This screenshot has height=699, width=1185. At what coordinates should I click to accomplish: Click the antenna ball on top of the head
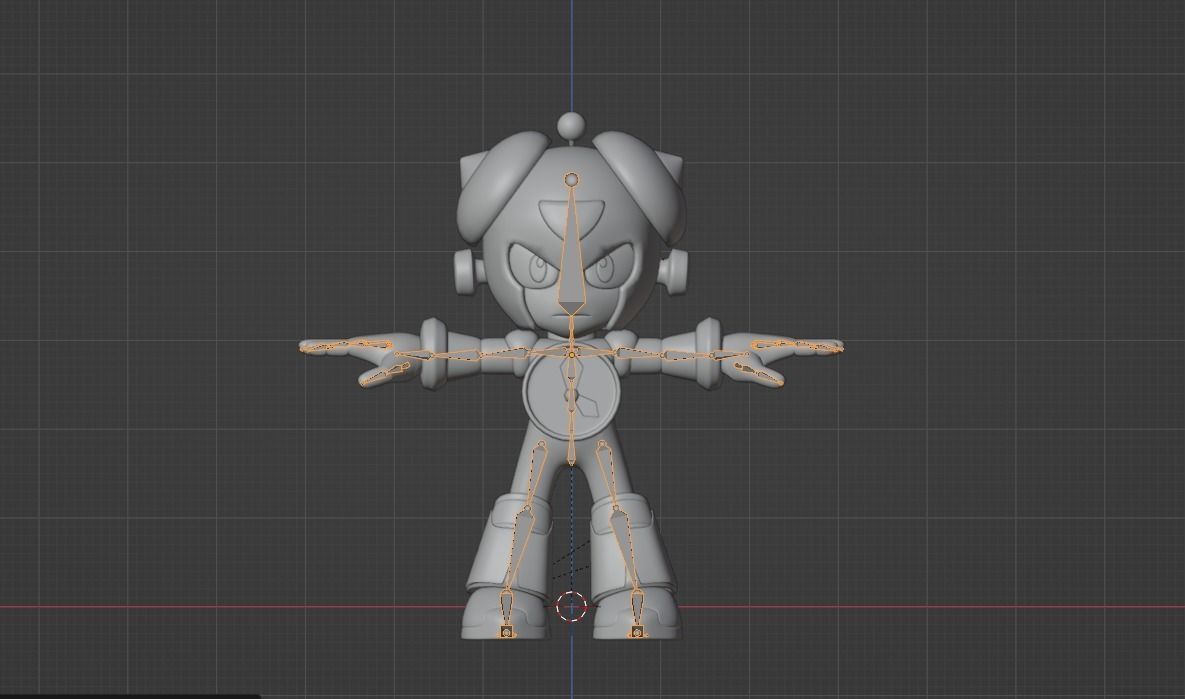(571, 125)
